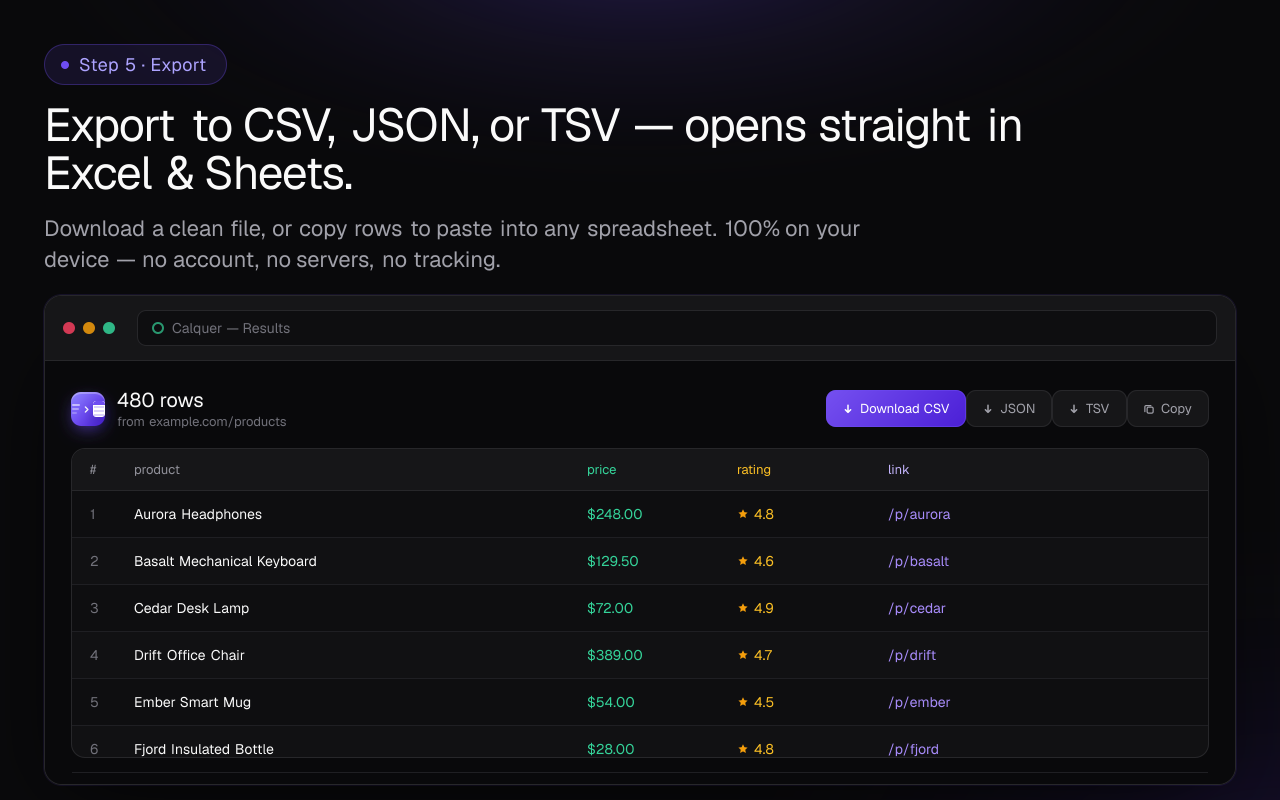
Task: Click the price column header
Action: click(x=602, y=470)
